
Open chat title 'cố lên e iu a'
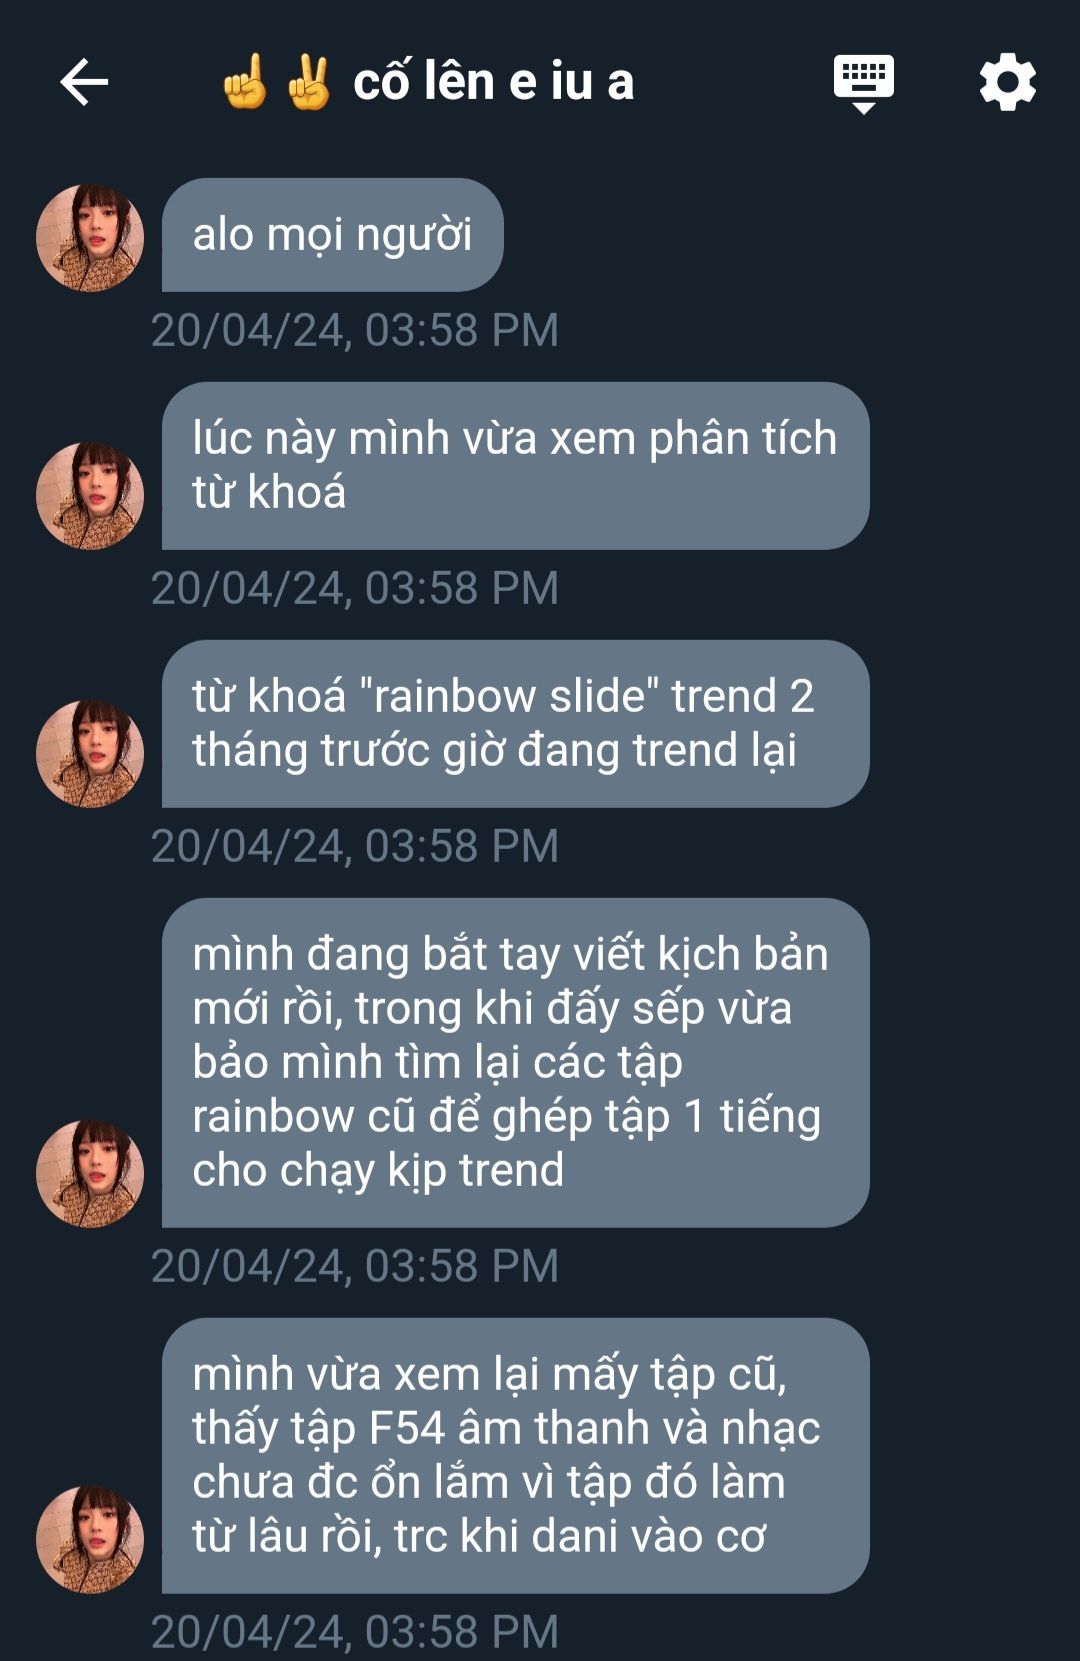[493, 82]
